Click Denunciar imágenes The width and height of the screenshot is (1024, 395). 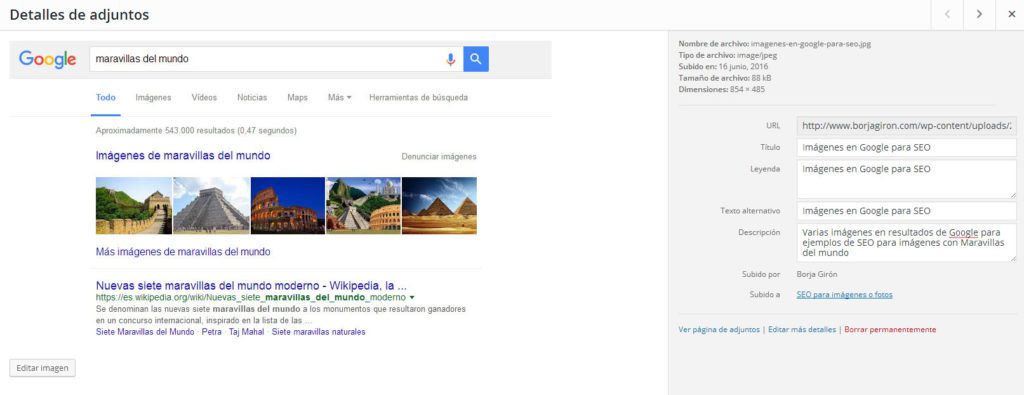(439, 157)
